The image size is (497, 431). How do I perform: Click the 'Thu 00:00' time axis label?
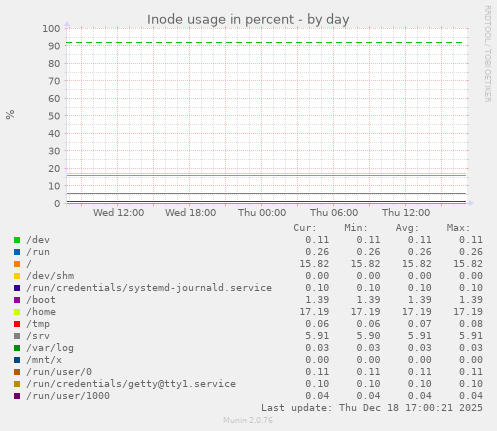[x=262, y=213]
